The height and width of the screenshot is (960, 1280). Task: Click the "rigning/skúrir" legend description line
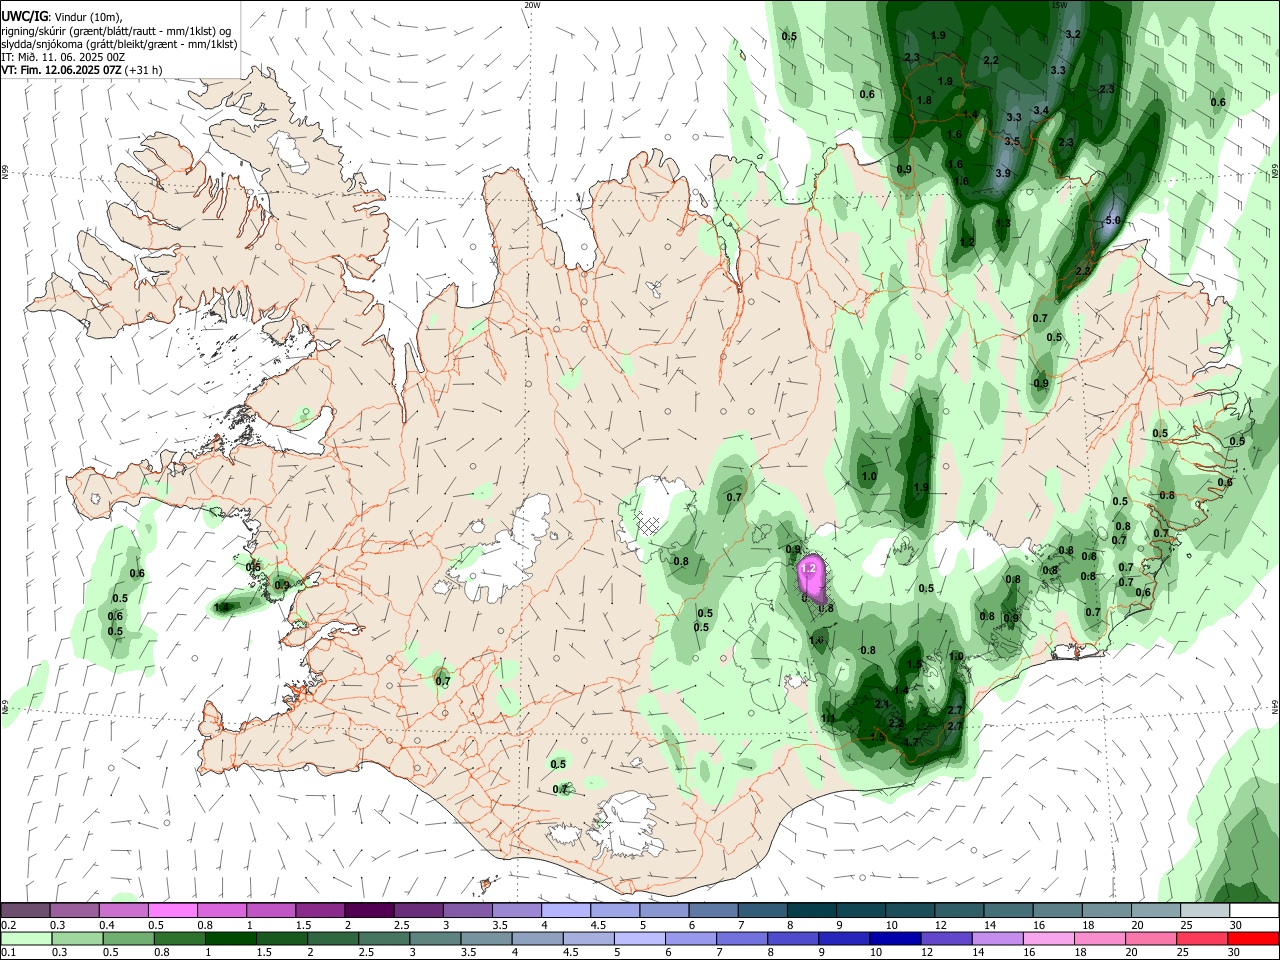point(116,30)
